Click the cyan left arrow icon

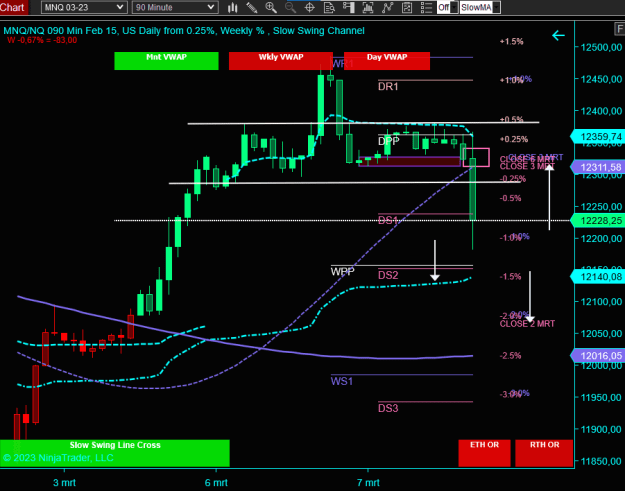point(558,35)
